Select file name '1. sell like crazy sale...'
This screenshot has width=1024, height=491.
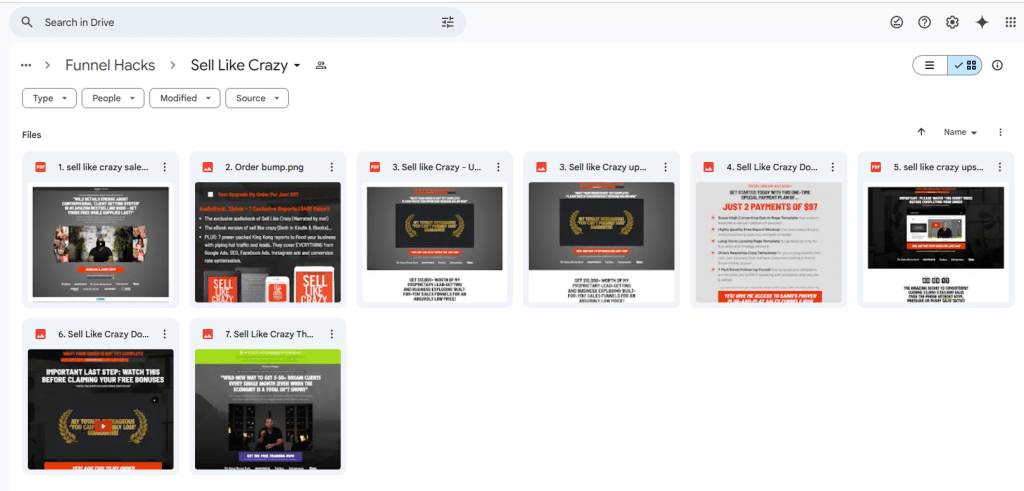[x=103, y=167]
